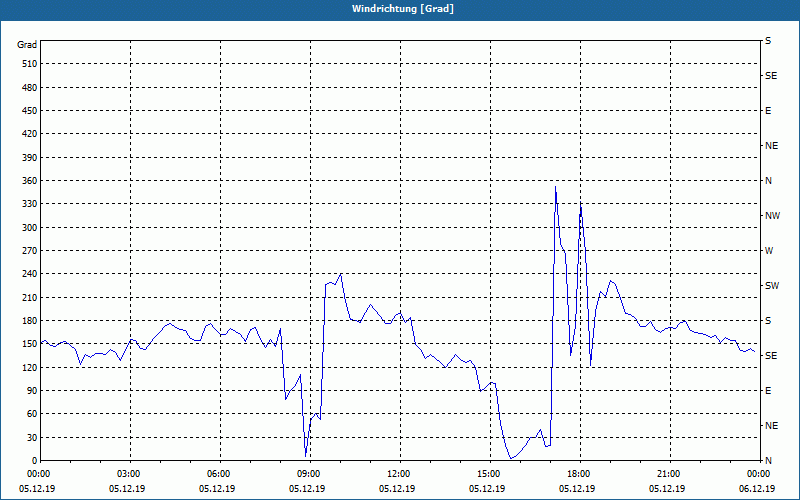The image size is (800, 500).
Task: Click the '18:00' time label
Action: tap(581, 474)
